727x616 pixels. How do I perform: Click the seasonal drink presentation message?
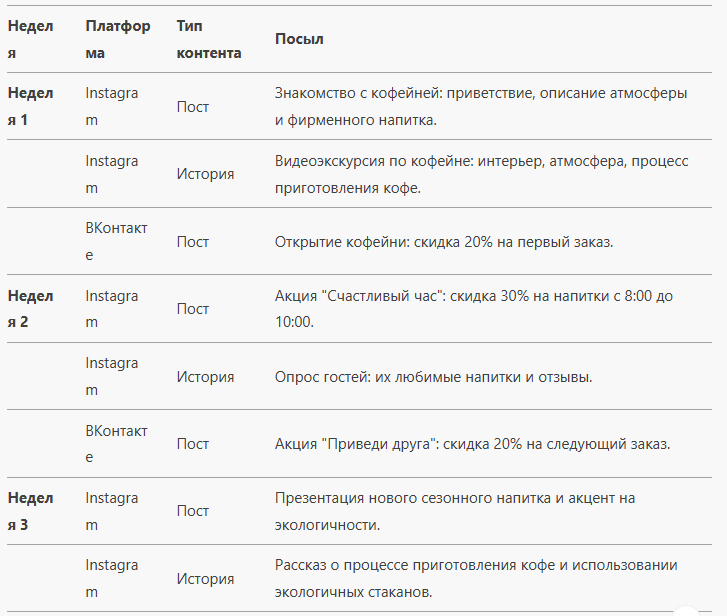(455, 511)
